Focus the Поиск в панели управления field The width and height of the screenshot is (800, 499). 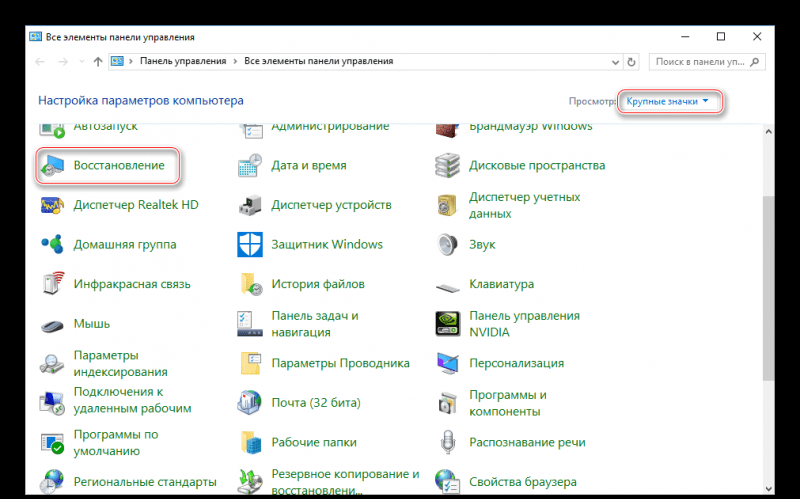(x=707, y=62)
